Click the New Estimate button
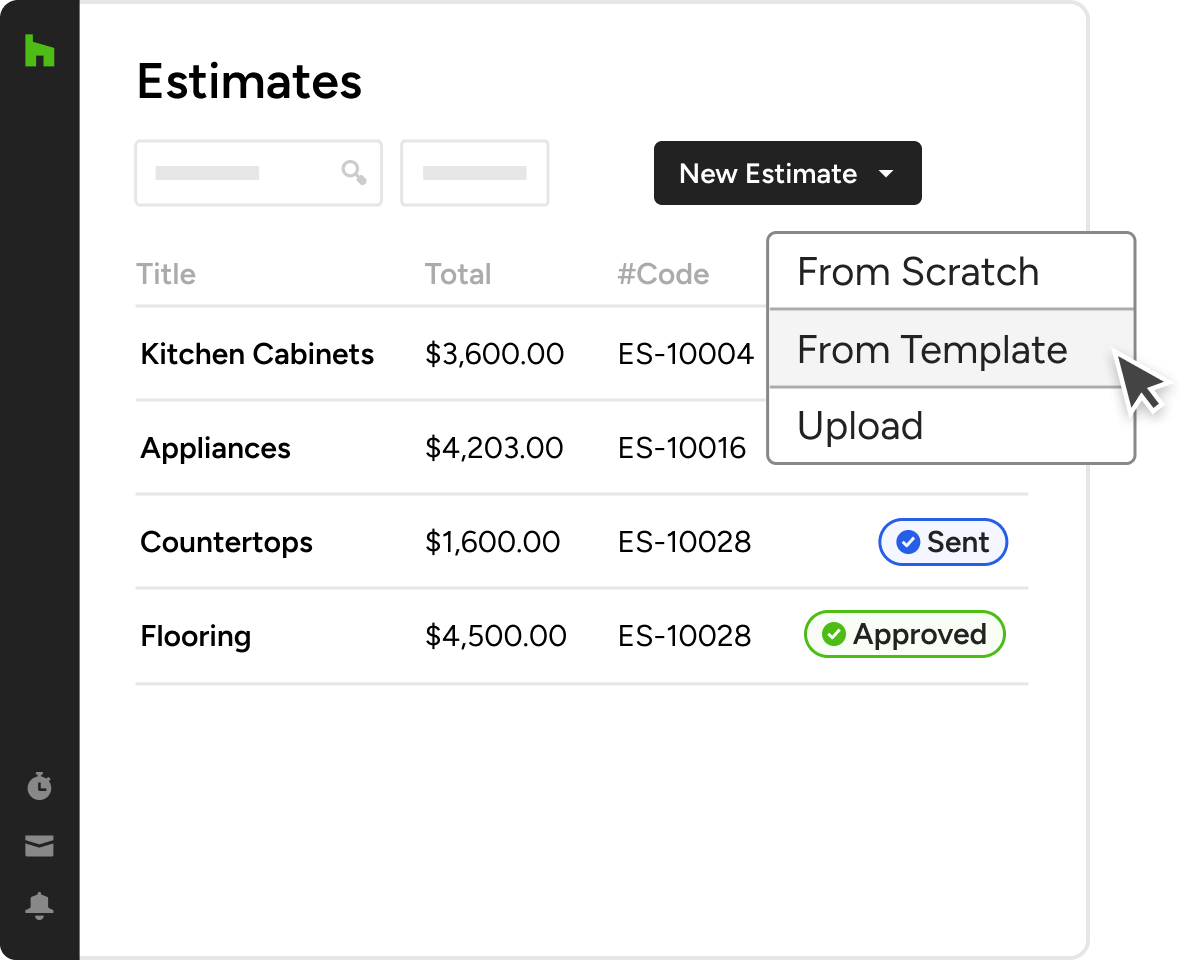This screenshot has width=1180, height=960. pyautogui.click(x=768, y=174)
